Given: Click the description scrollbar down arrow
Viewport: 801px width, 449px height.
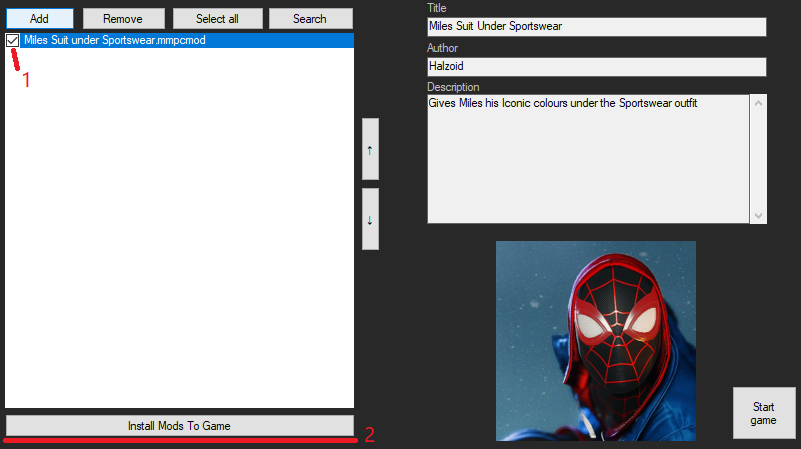Looking at the screenshot, I should [x=759, y=216].
